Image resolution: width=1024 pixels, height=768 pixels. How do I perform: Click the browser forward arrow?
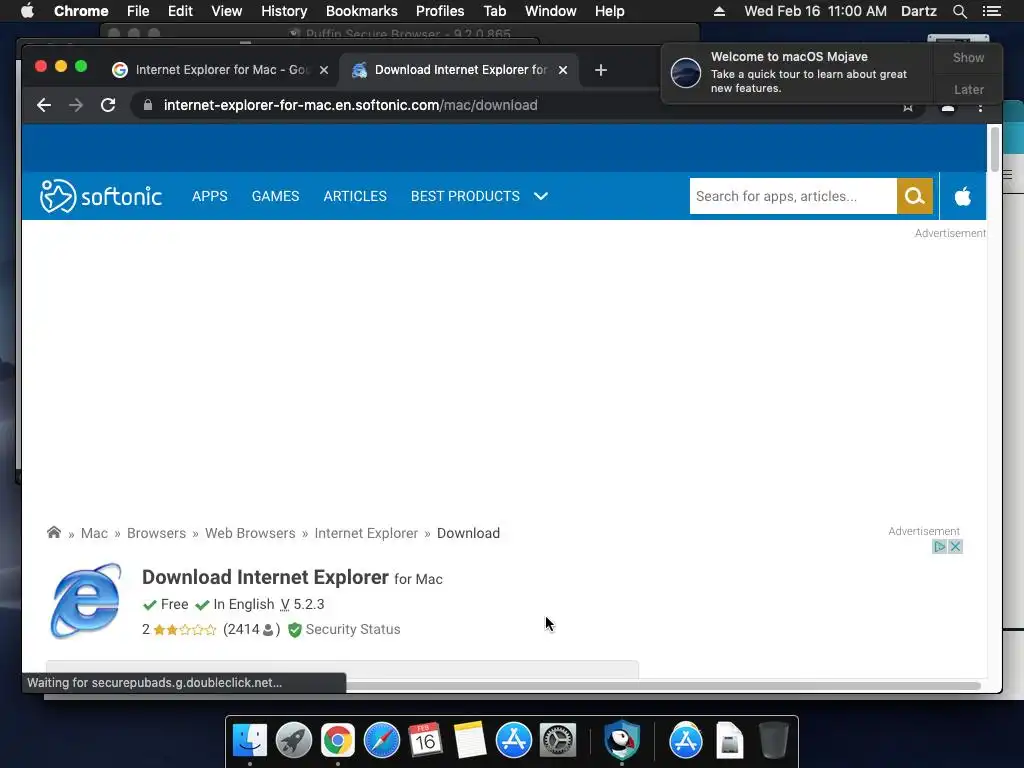pyautogui.click(x=76, y=105)
